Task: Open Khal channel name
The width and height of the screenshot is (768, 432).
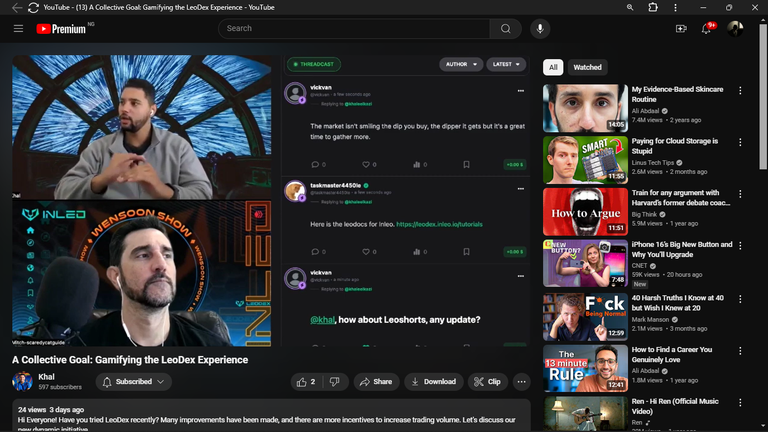Action: tap(47, 377)
